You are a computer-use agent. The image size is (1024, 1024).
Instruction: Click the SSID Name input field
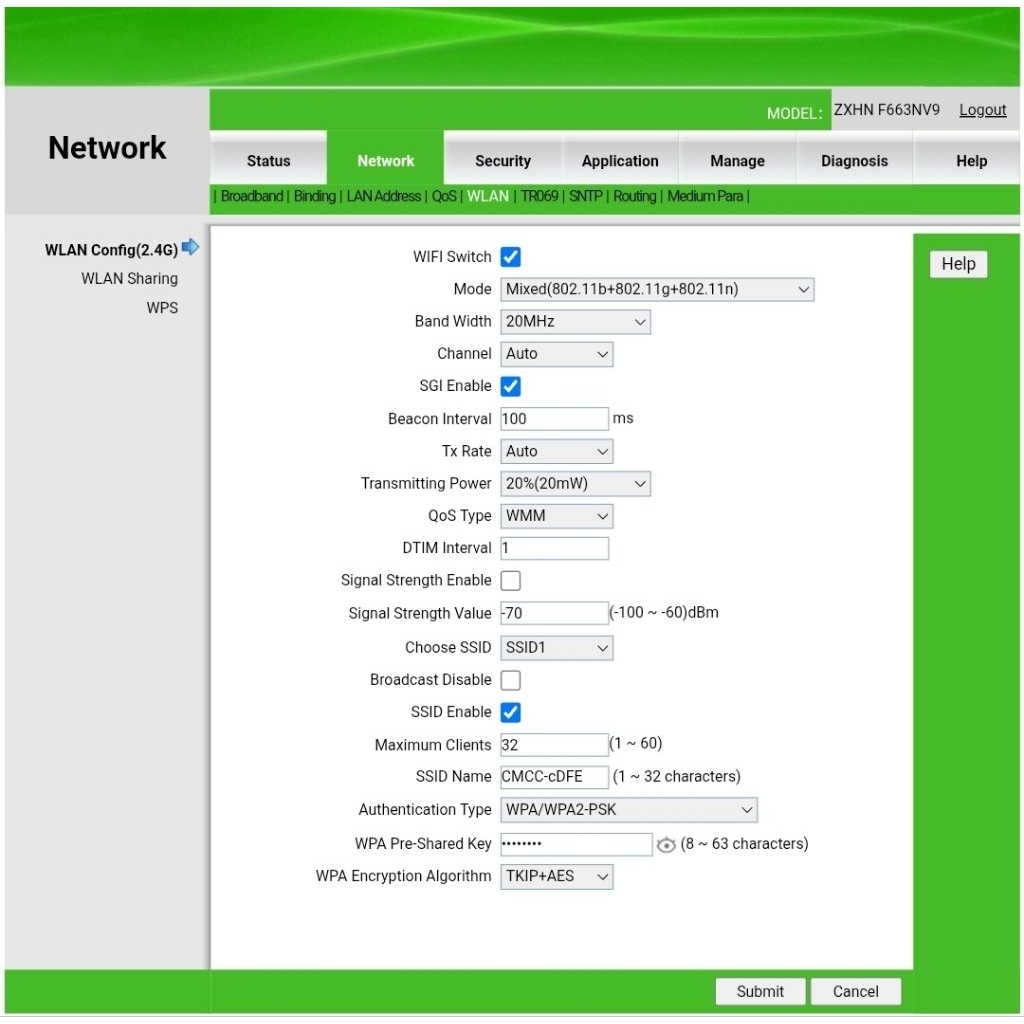554,776
